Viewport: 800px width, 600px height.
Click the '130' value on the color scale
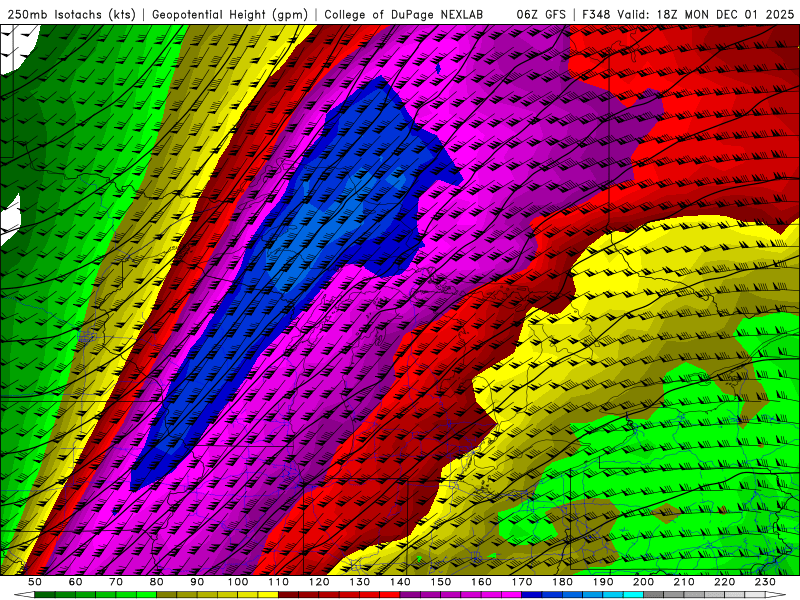point(359,582)
